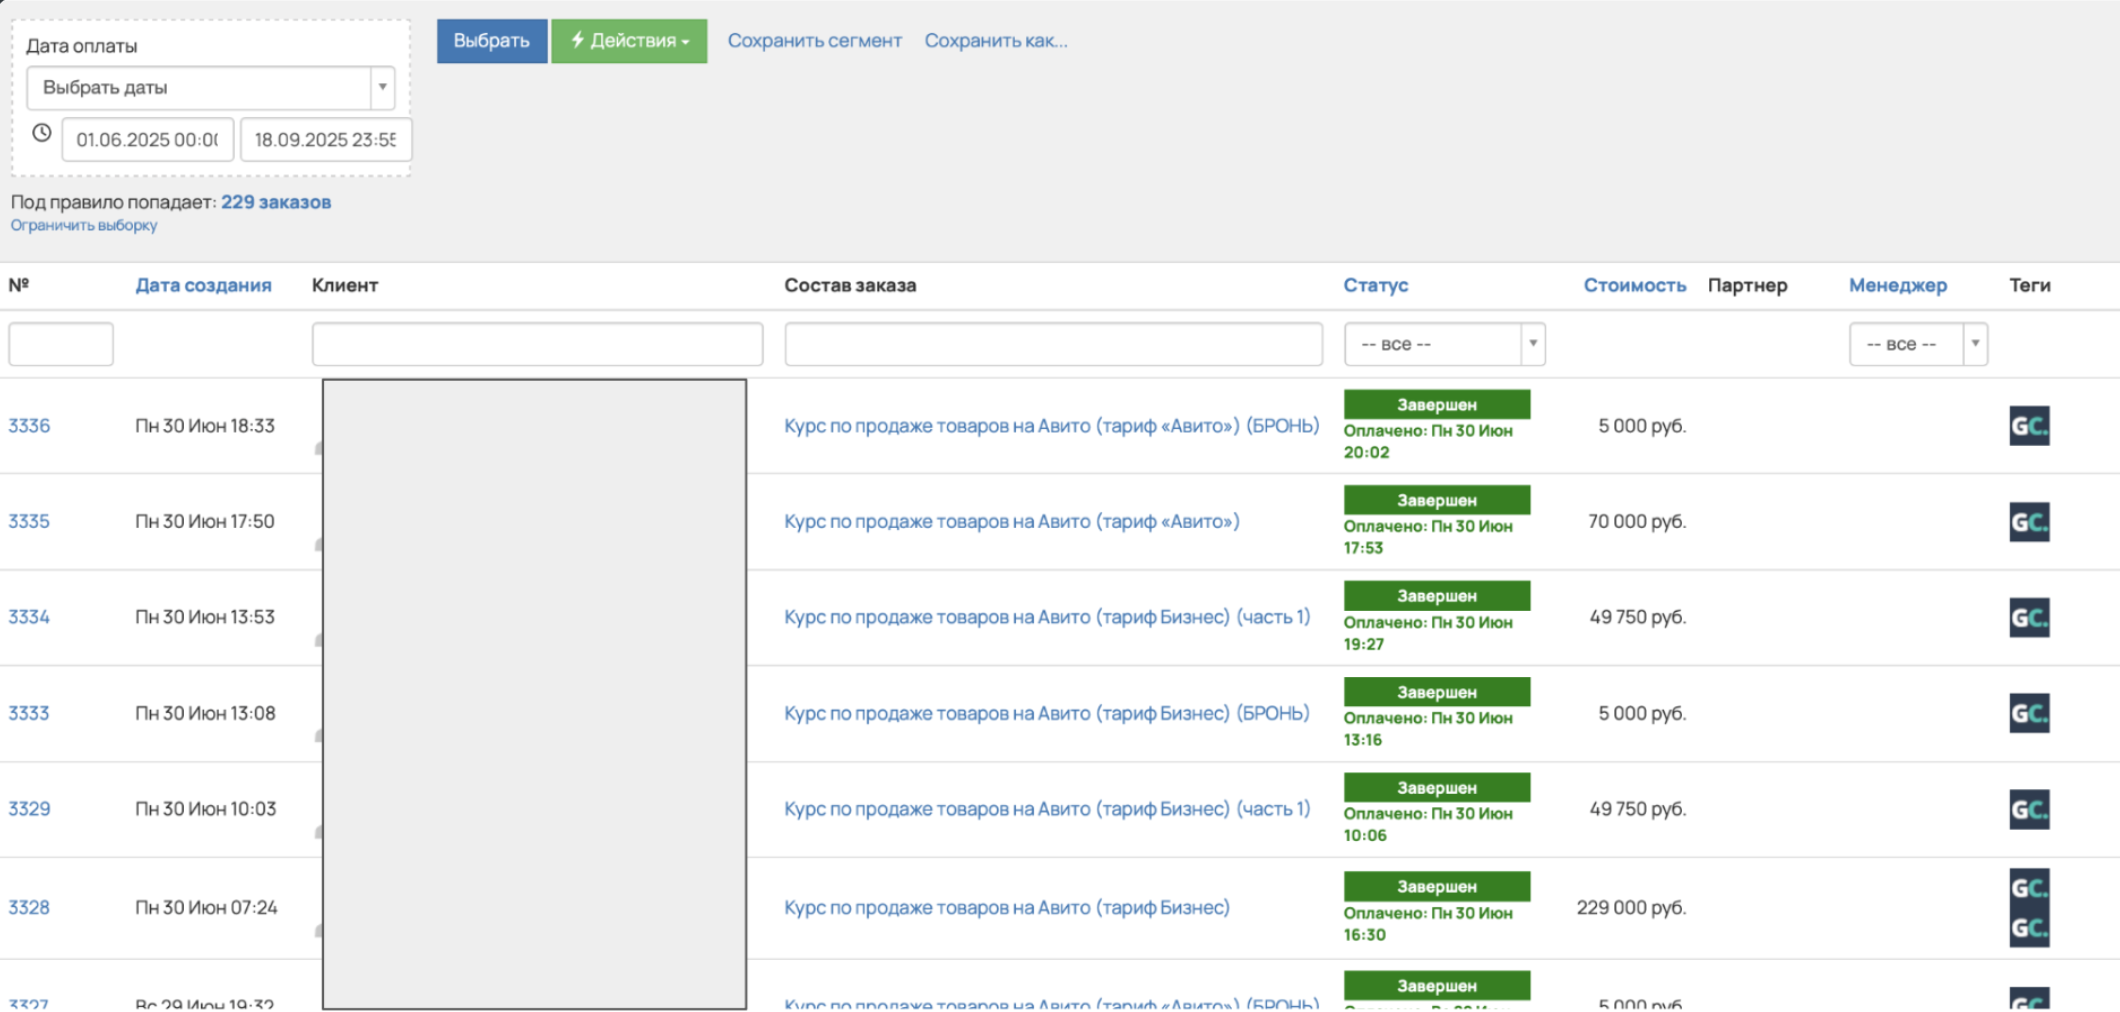Sort orders by Стоимость column header
Viewport: 2120px width, 1012px height.
(1633, 285)
